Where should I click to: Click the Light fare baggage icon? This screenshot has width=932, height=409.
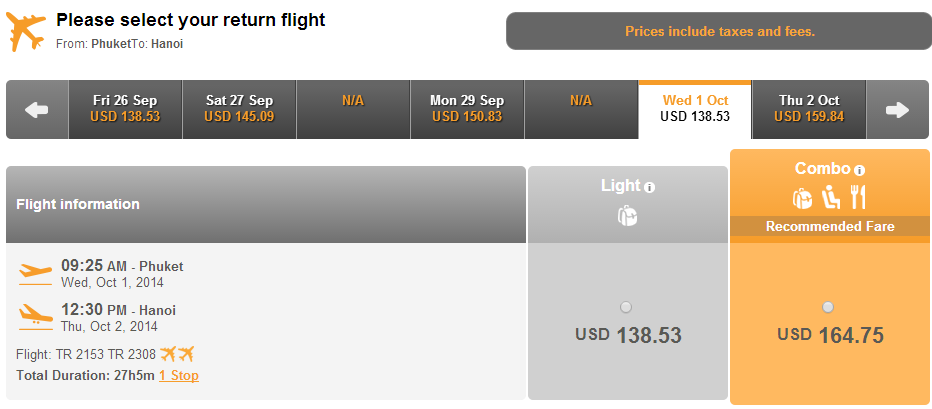pos(627,215)
